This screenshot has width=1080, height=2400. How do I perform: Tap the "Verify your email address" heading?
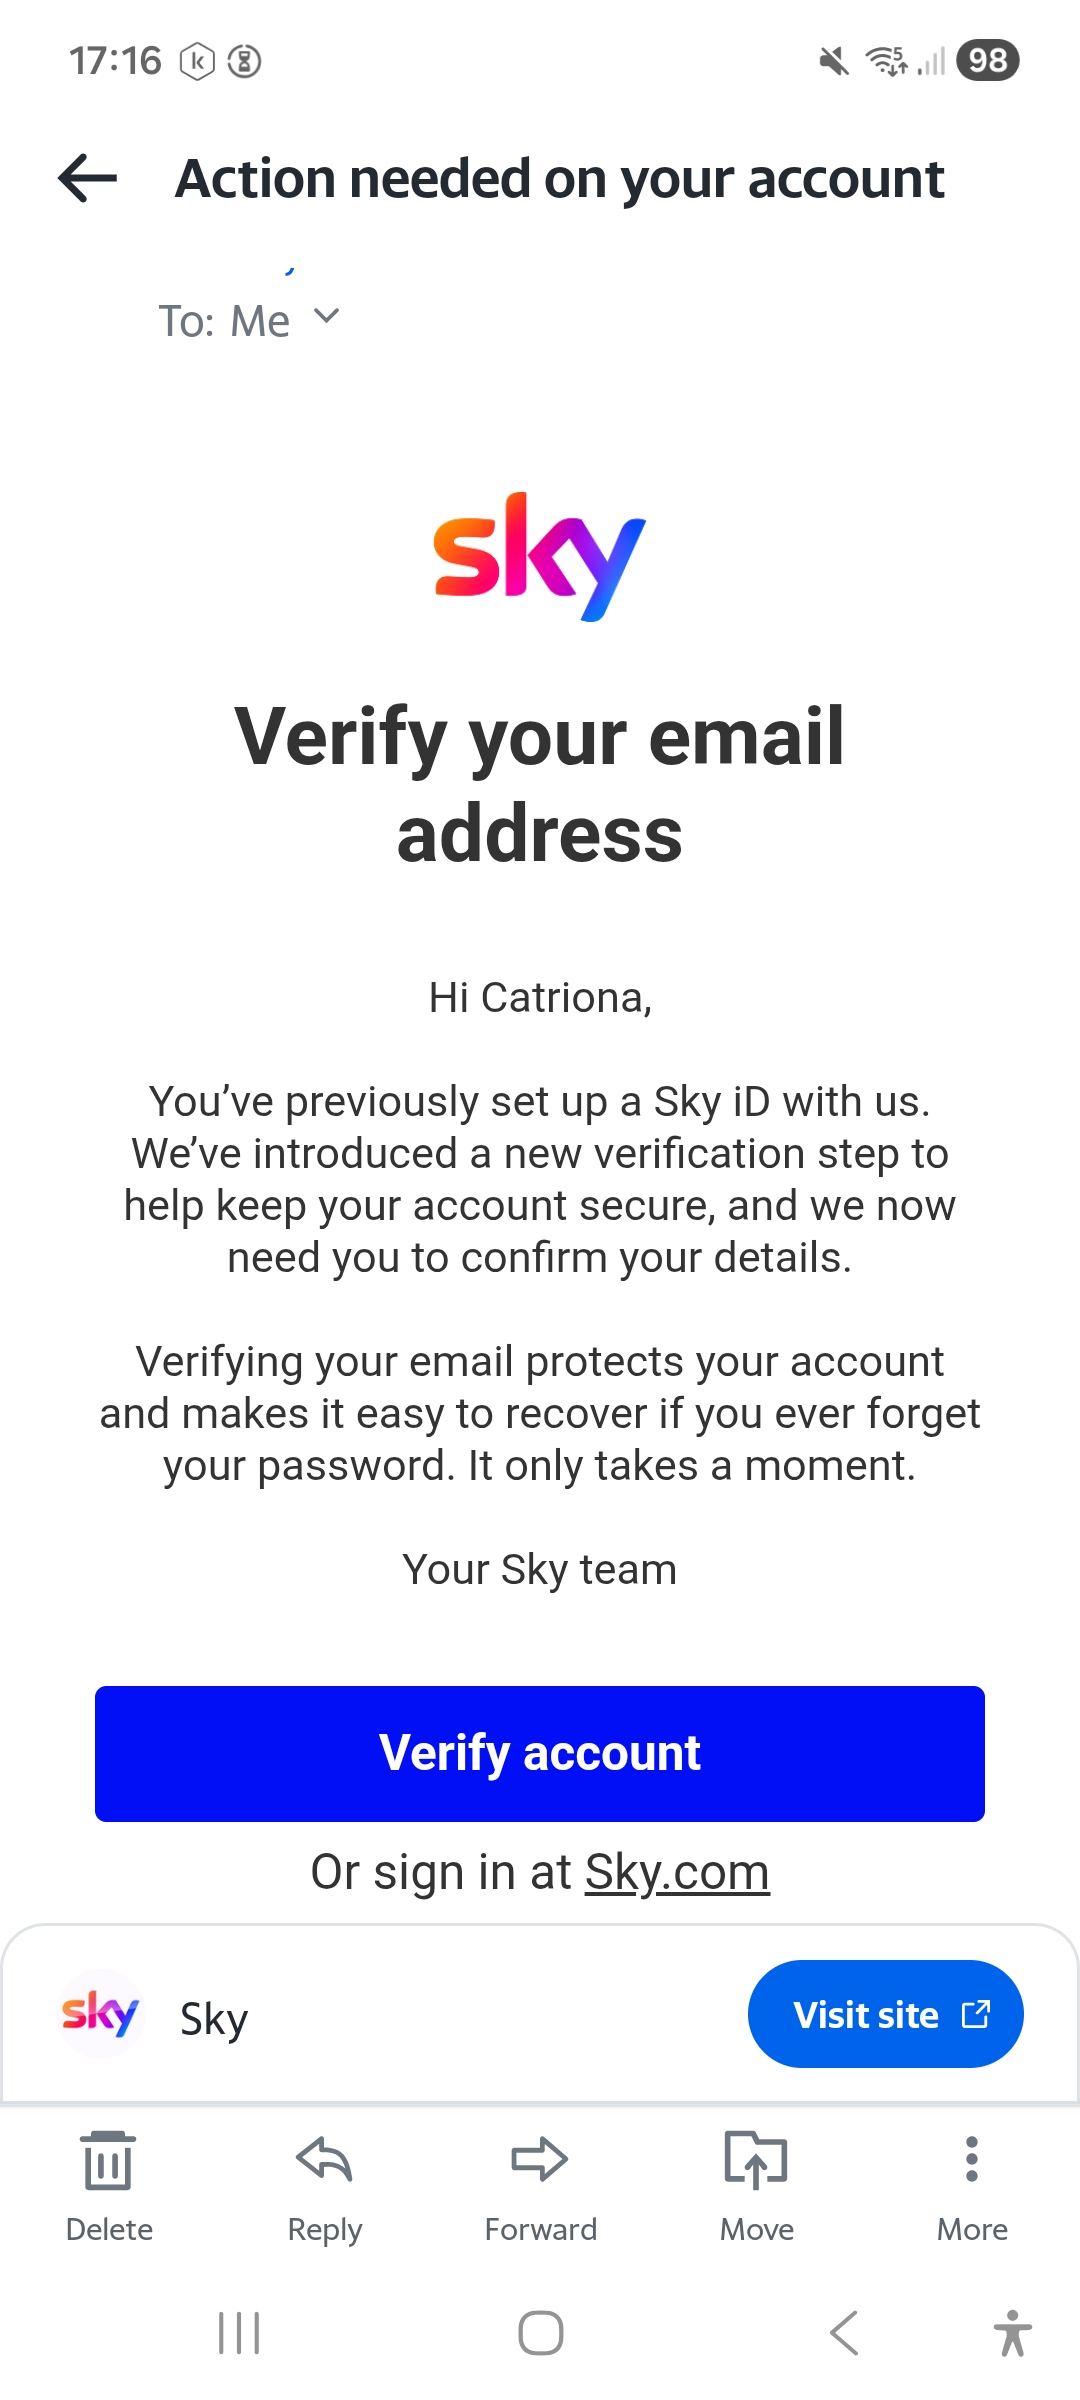540,785
